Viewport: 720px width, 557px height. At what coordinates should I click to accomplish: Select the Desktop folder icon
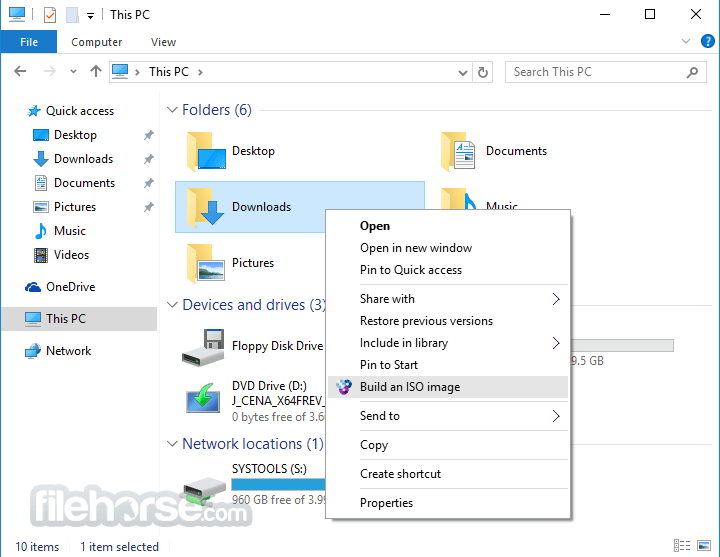(x=206, y=152)
